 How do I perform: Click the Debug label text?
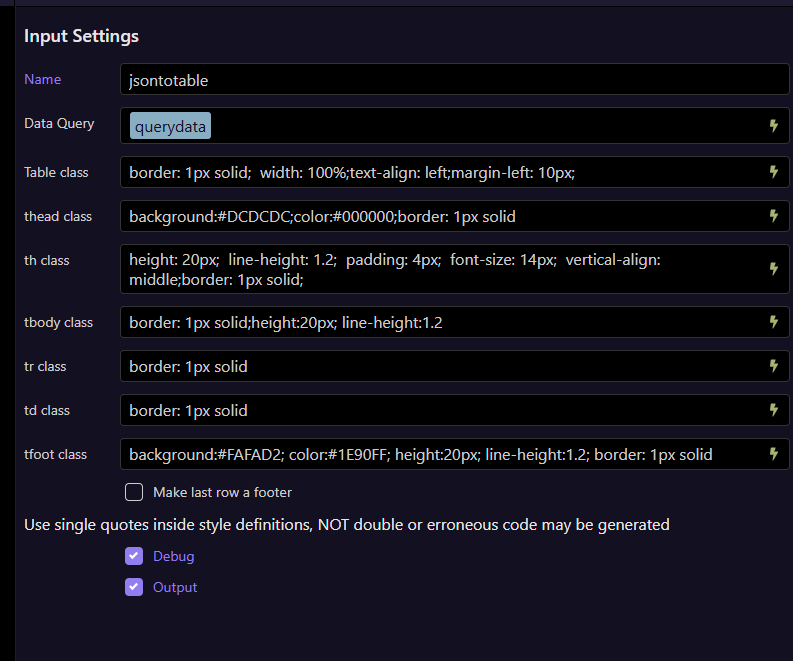coord(173,556)
